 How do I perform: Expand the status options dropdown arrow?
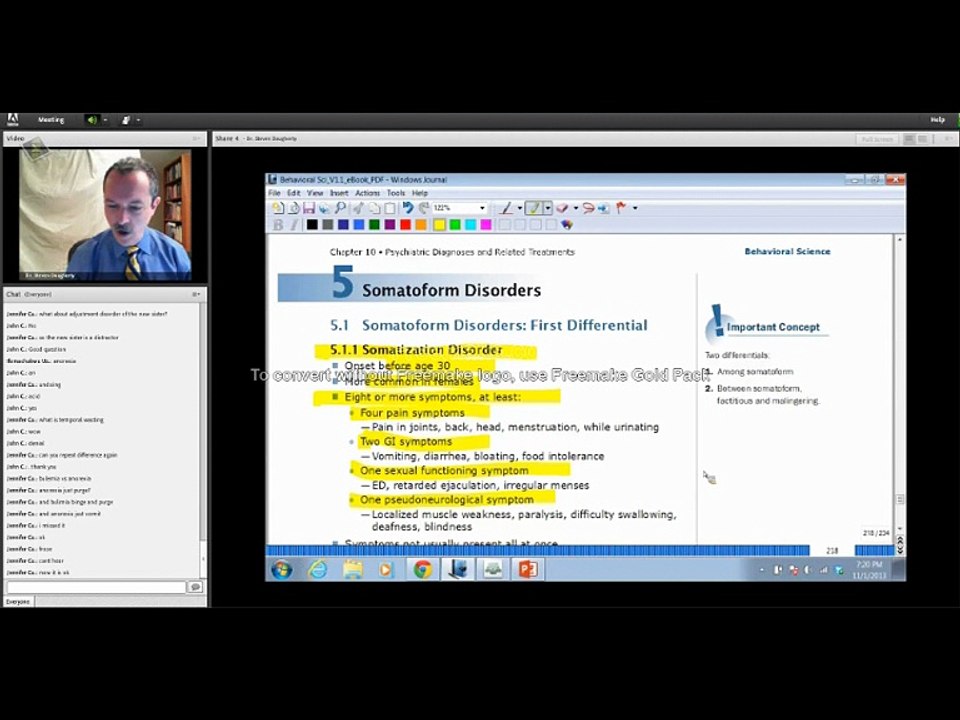tap(138, 120)
